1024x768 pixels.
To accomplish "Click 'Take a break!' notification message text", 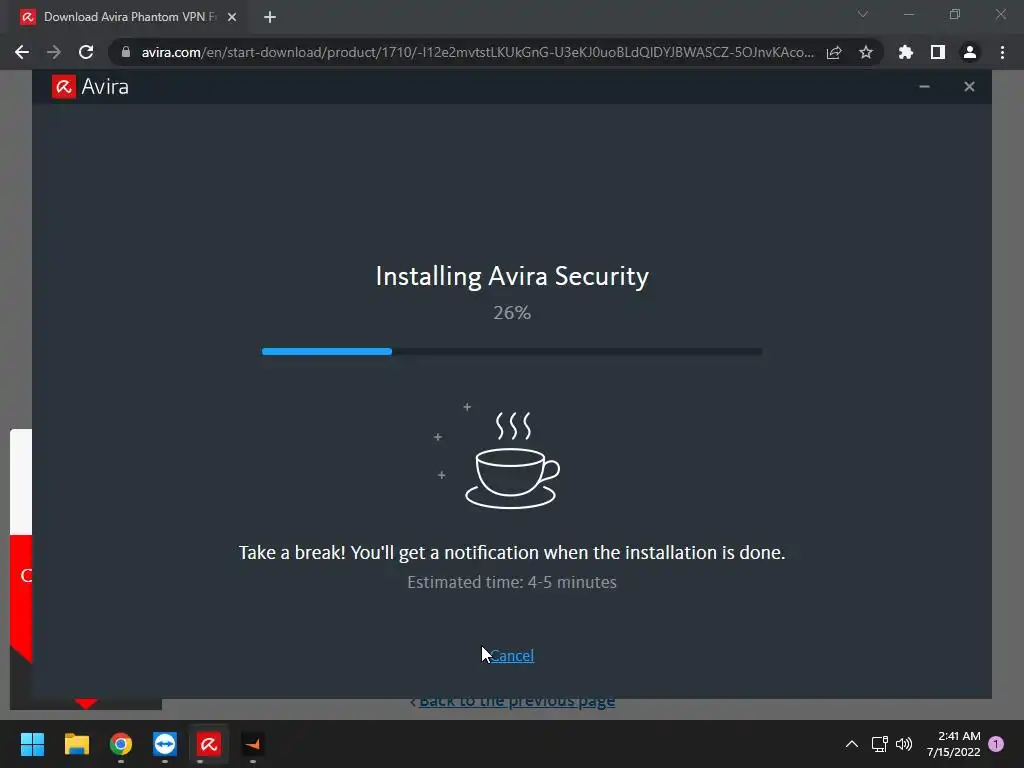I will (512, 552).
